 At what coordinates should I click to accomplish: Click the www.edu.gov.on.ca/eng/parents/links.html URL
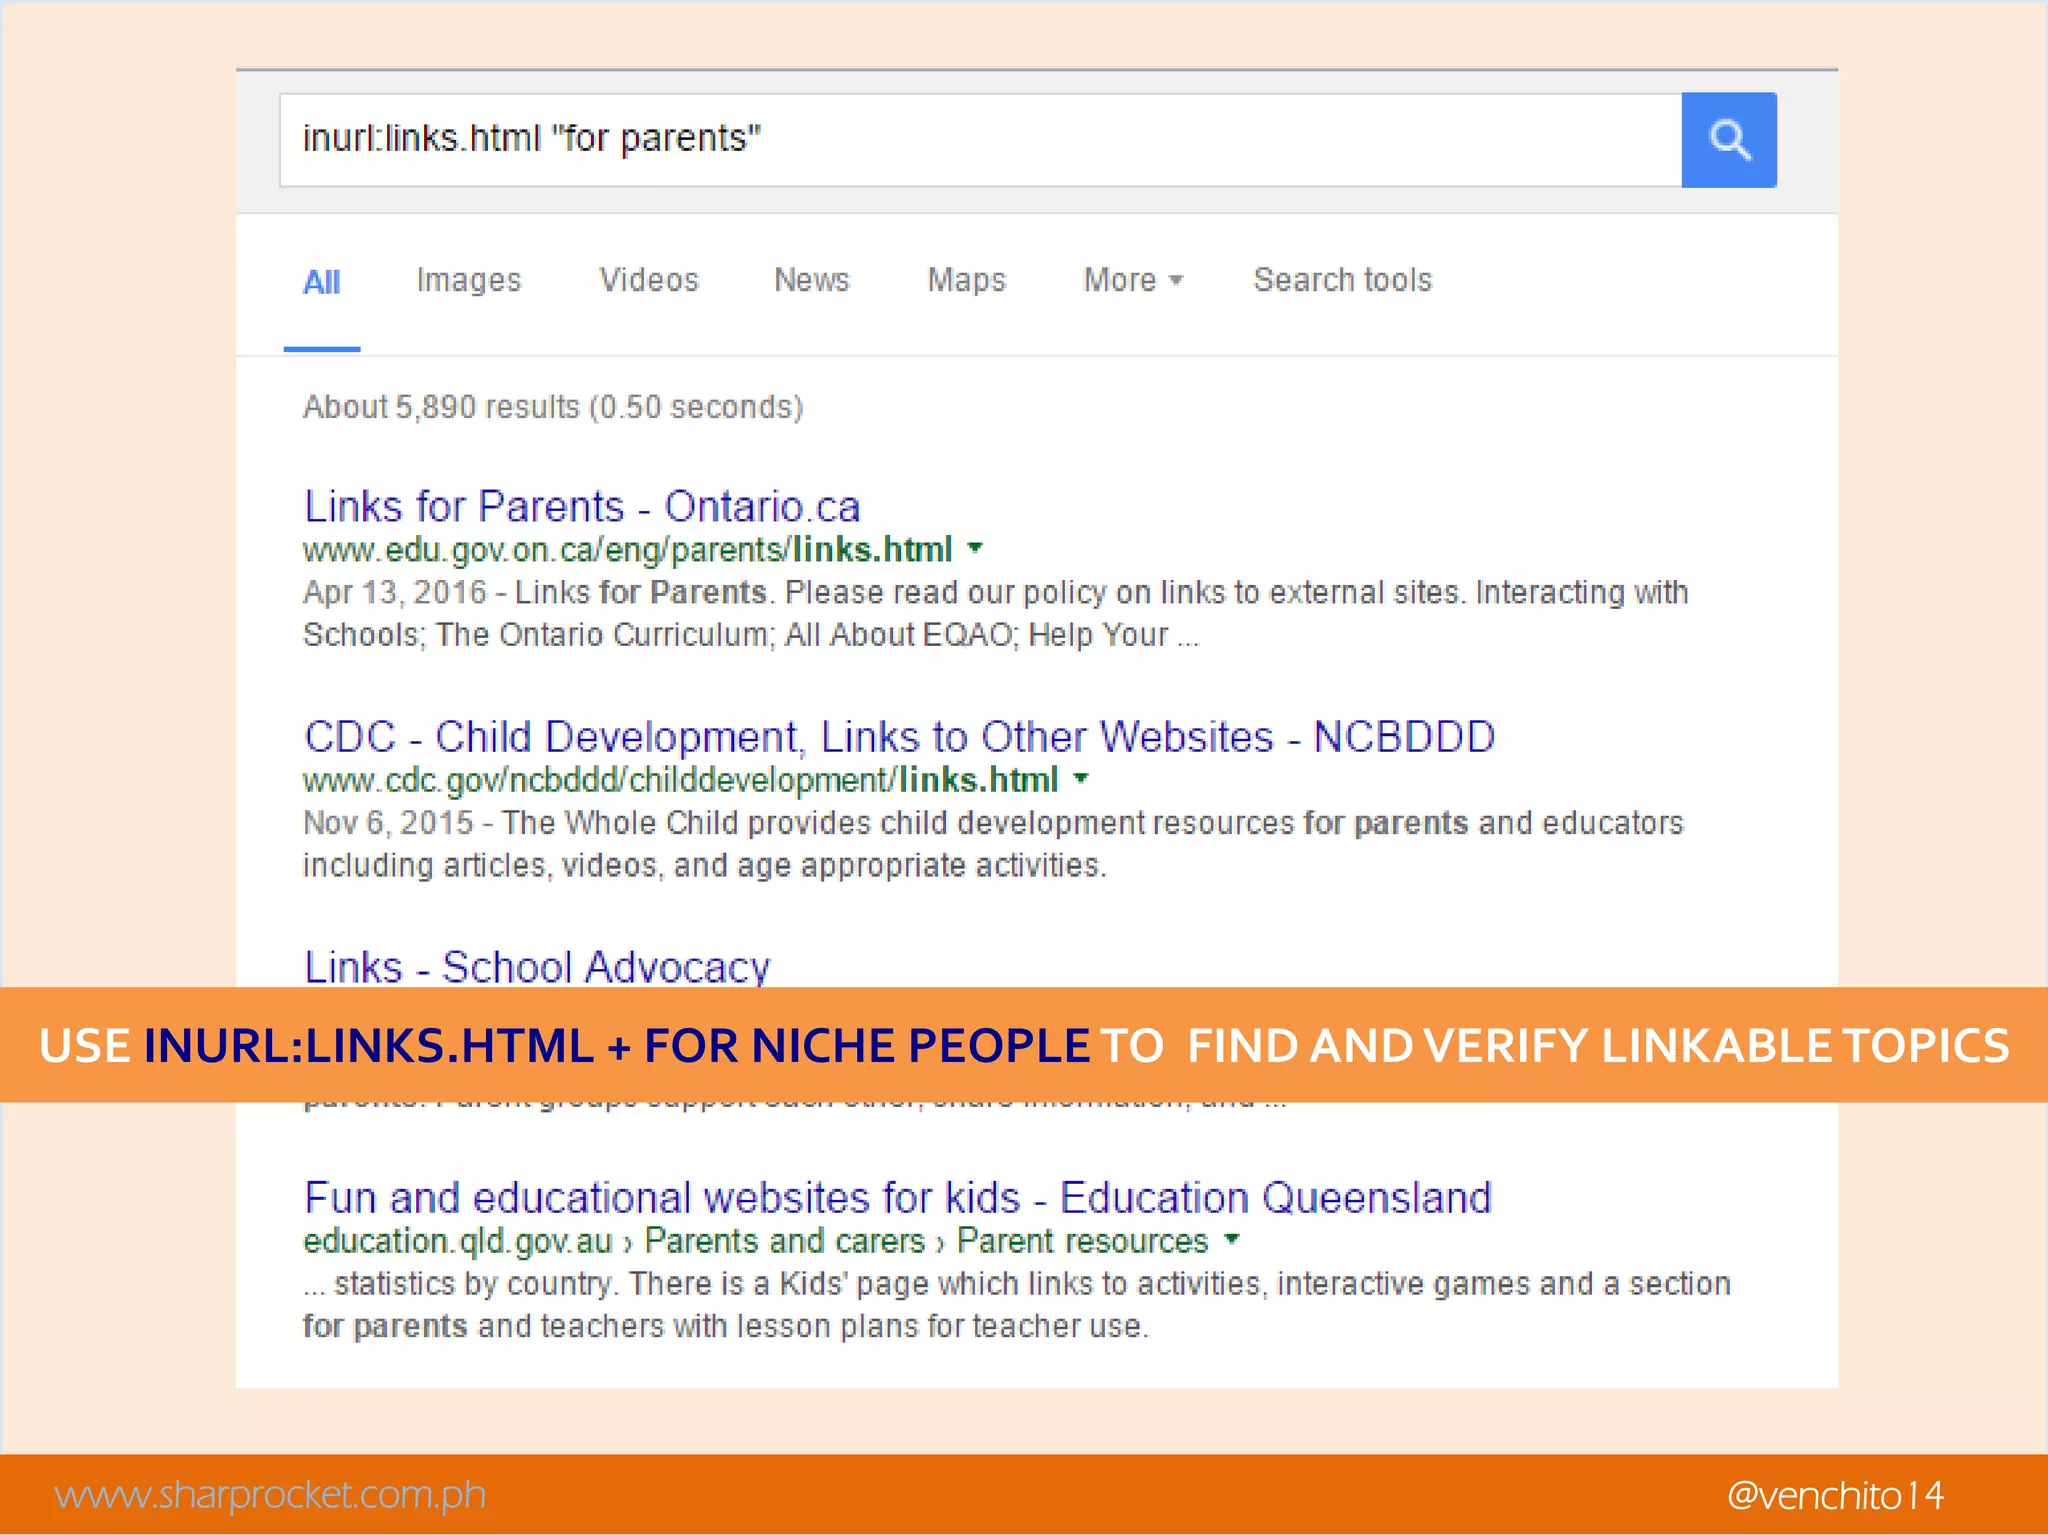pyautogui.click(x=627, y=550)
